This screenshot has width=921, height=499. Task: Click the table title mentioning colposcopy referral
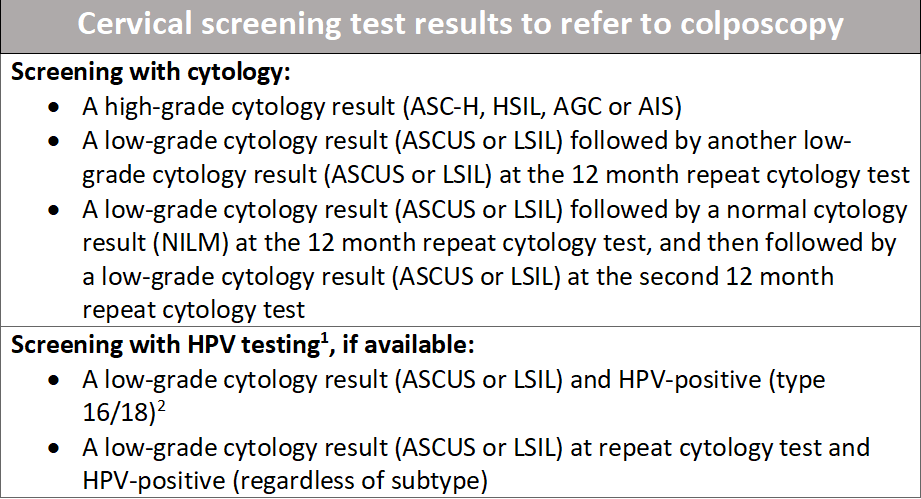[460, 25]
